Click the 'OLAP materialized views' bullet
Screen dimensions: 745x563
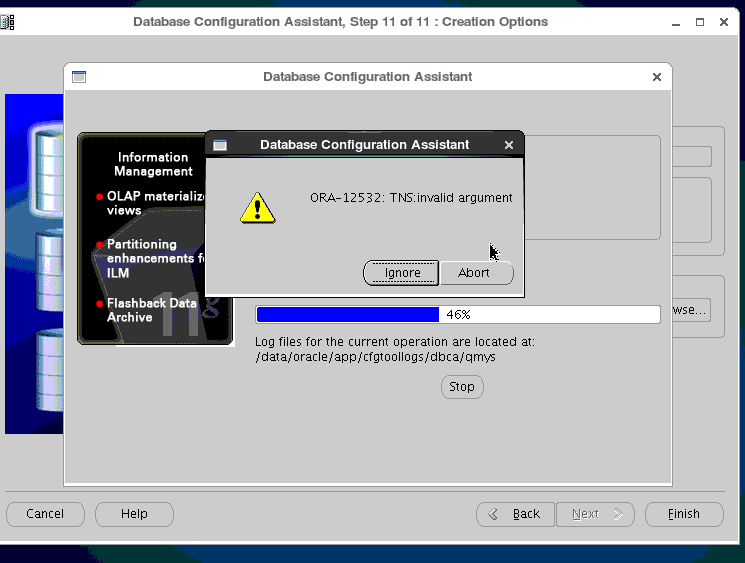coord(151,203)
